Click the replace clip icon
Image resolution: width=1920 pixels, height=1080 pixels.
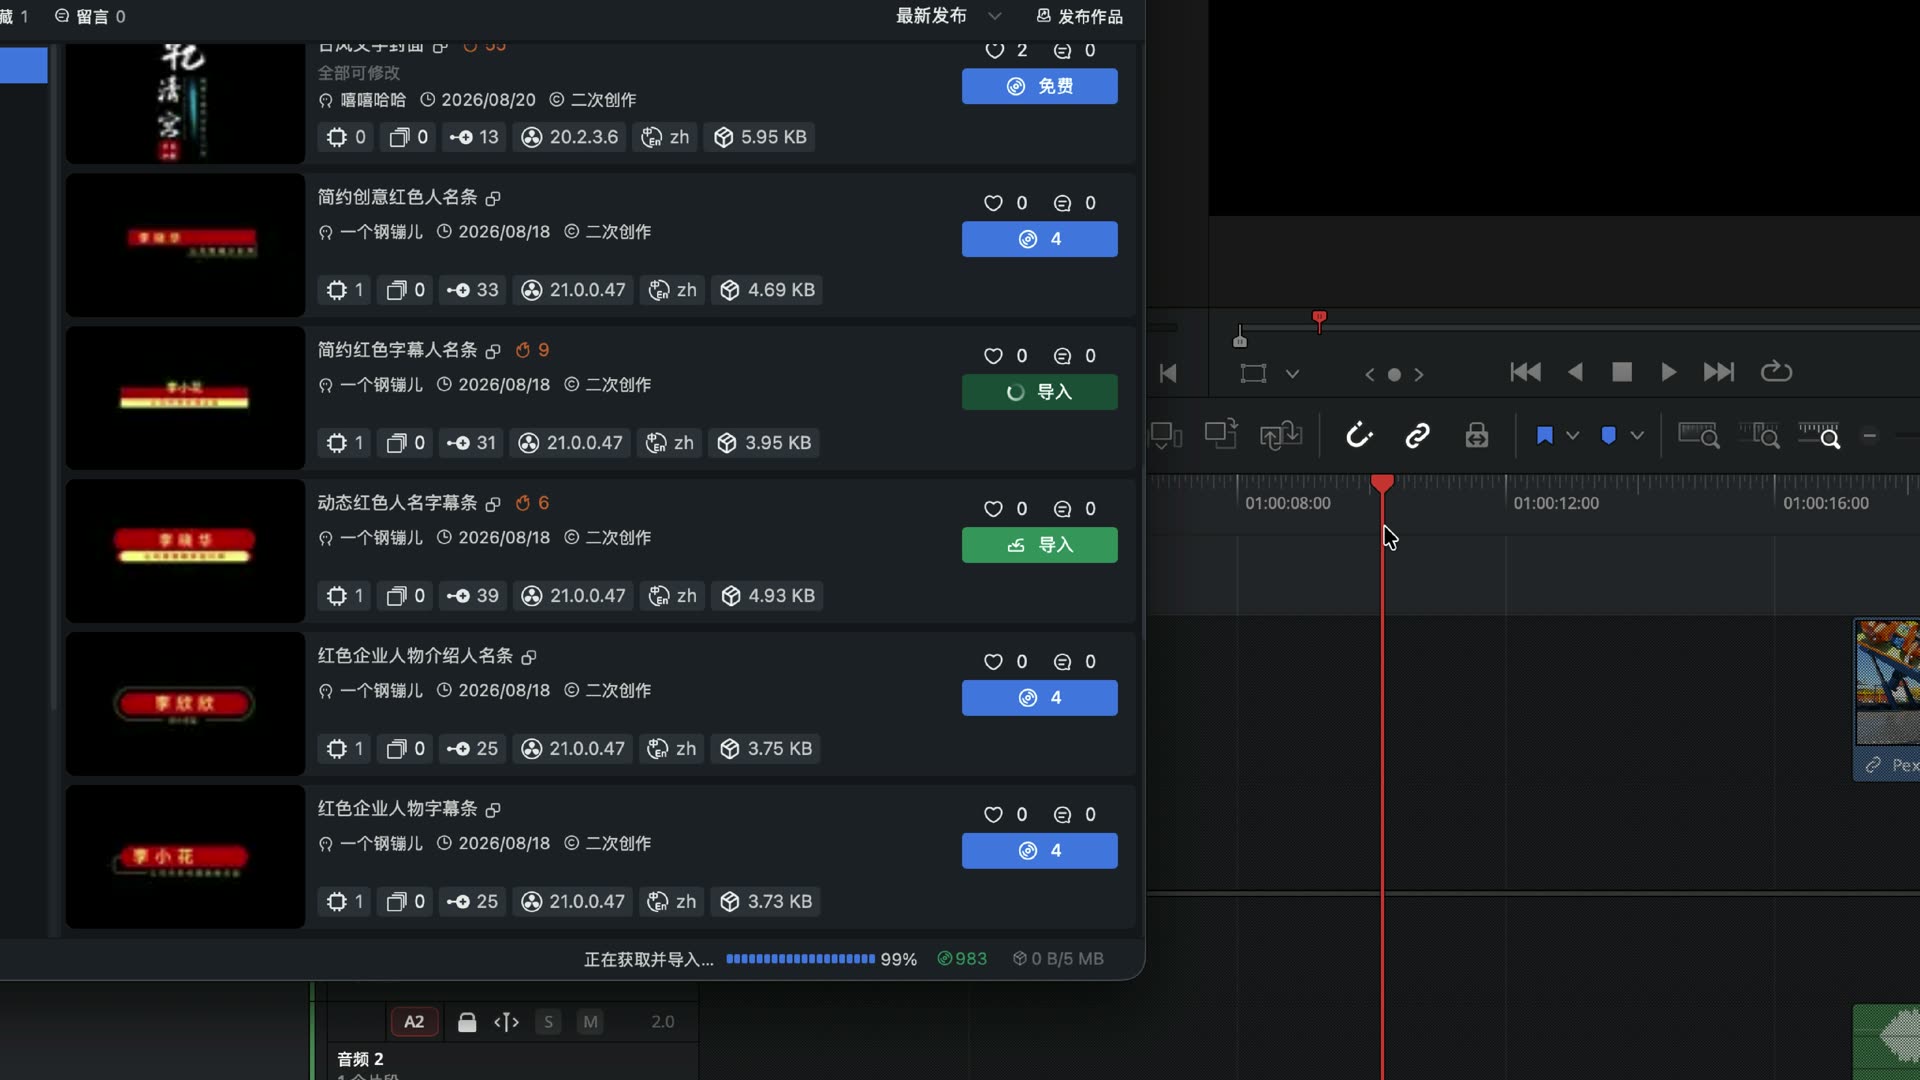pos(1281,436)
